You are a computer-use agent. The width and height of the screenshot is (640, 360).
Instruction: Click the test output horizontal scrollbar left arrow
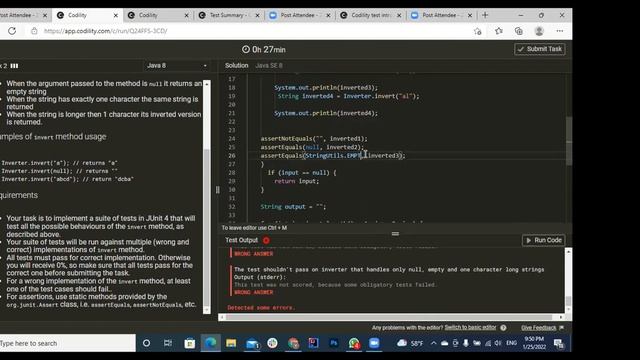(222, 317)
